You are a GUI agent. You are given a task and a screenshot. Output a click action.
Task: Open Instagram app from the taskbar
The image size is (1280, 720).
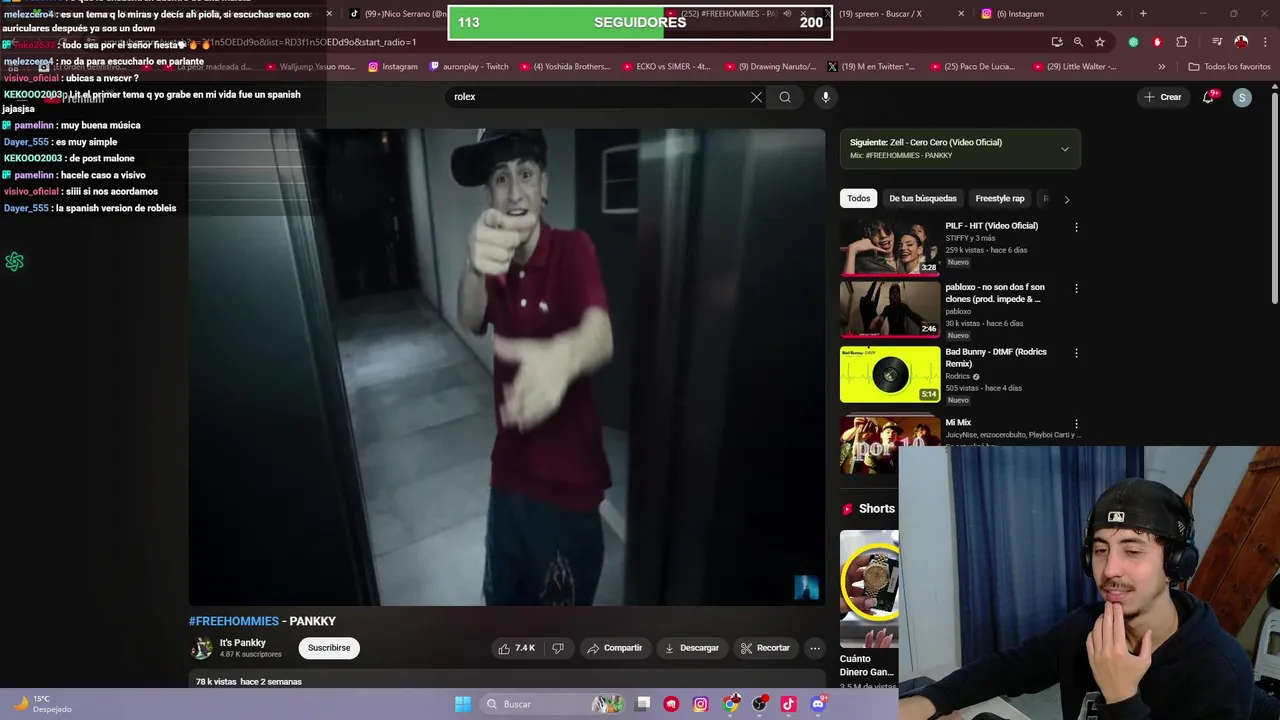tap(701, 704)
